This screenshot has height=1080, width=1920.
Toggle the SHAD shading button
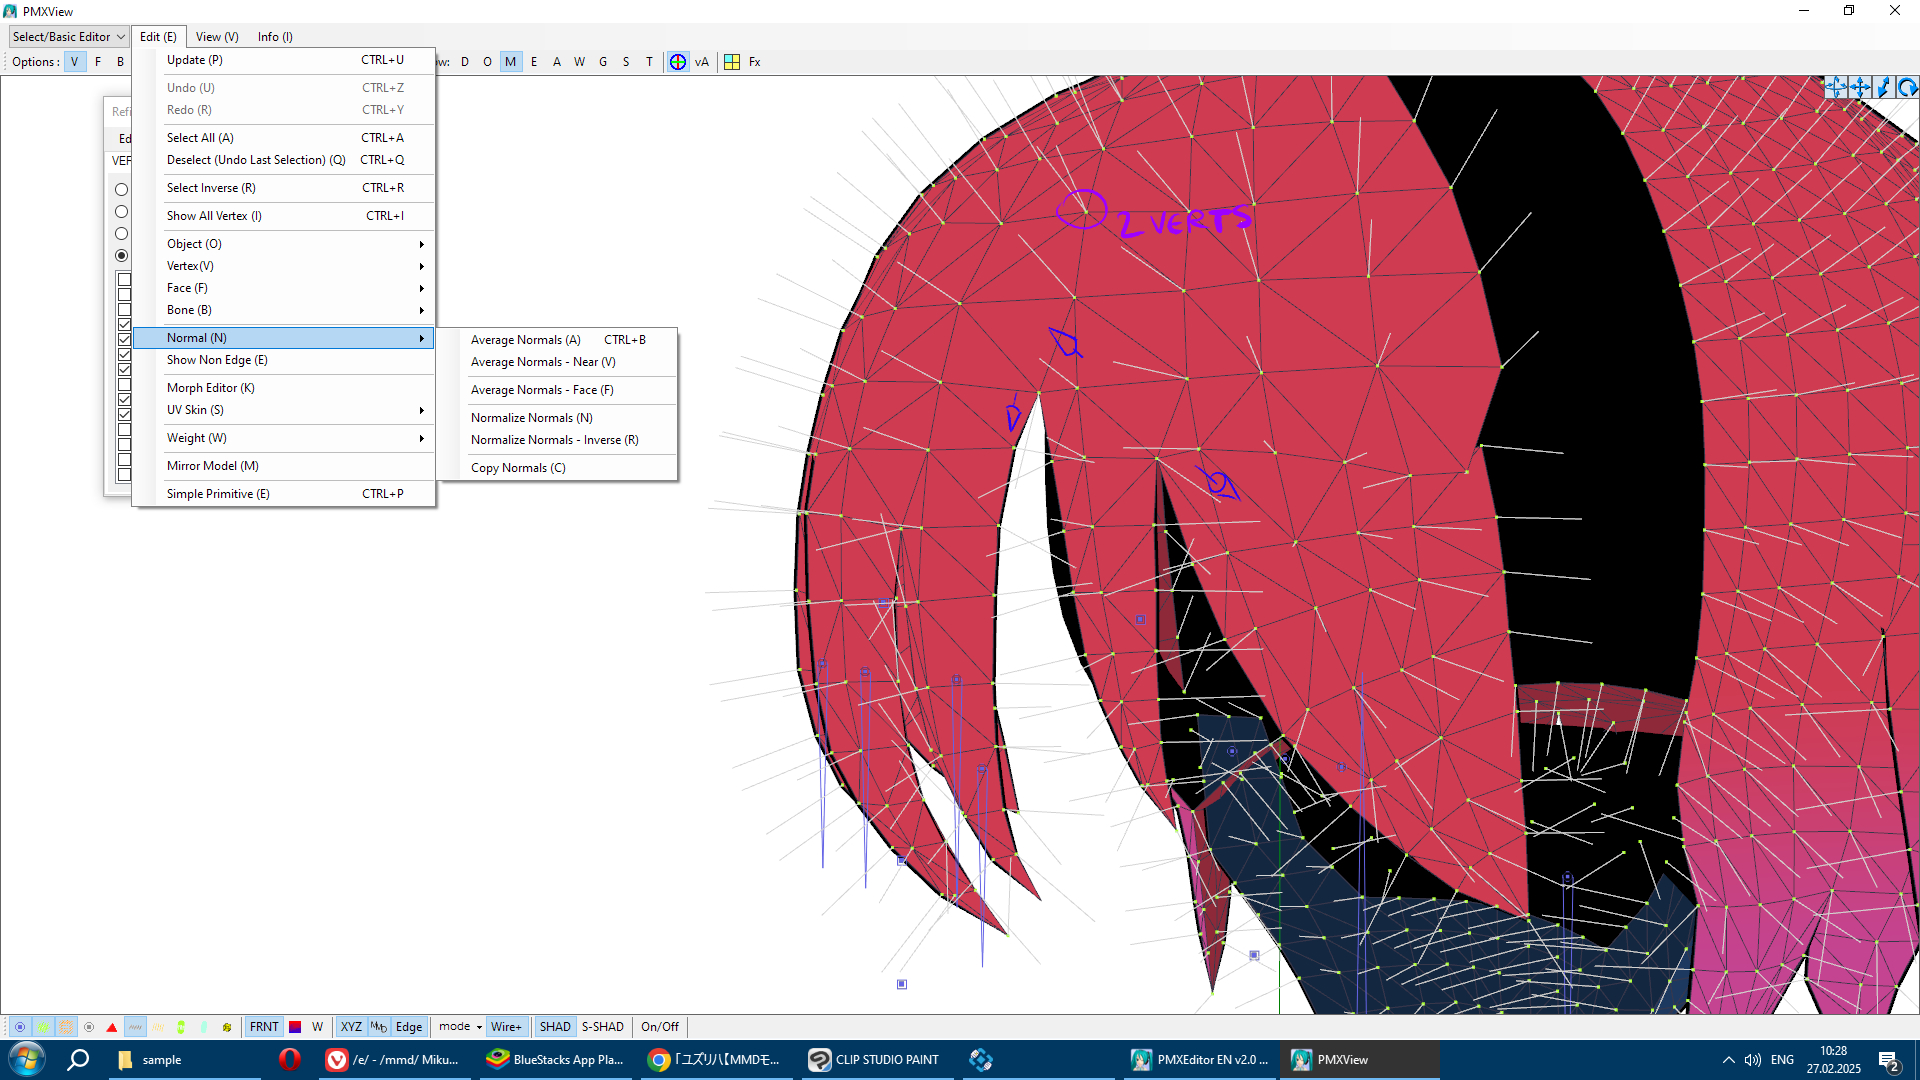pyautogui.click(x=555, y=1027)
